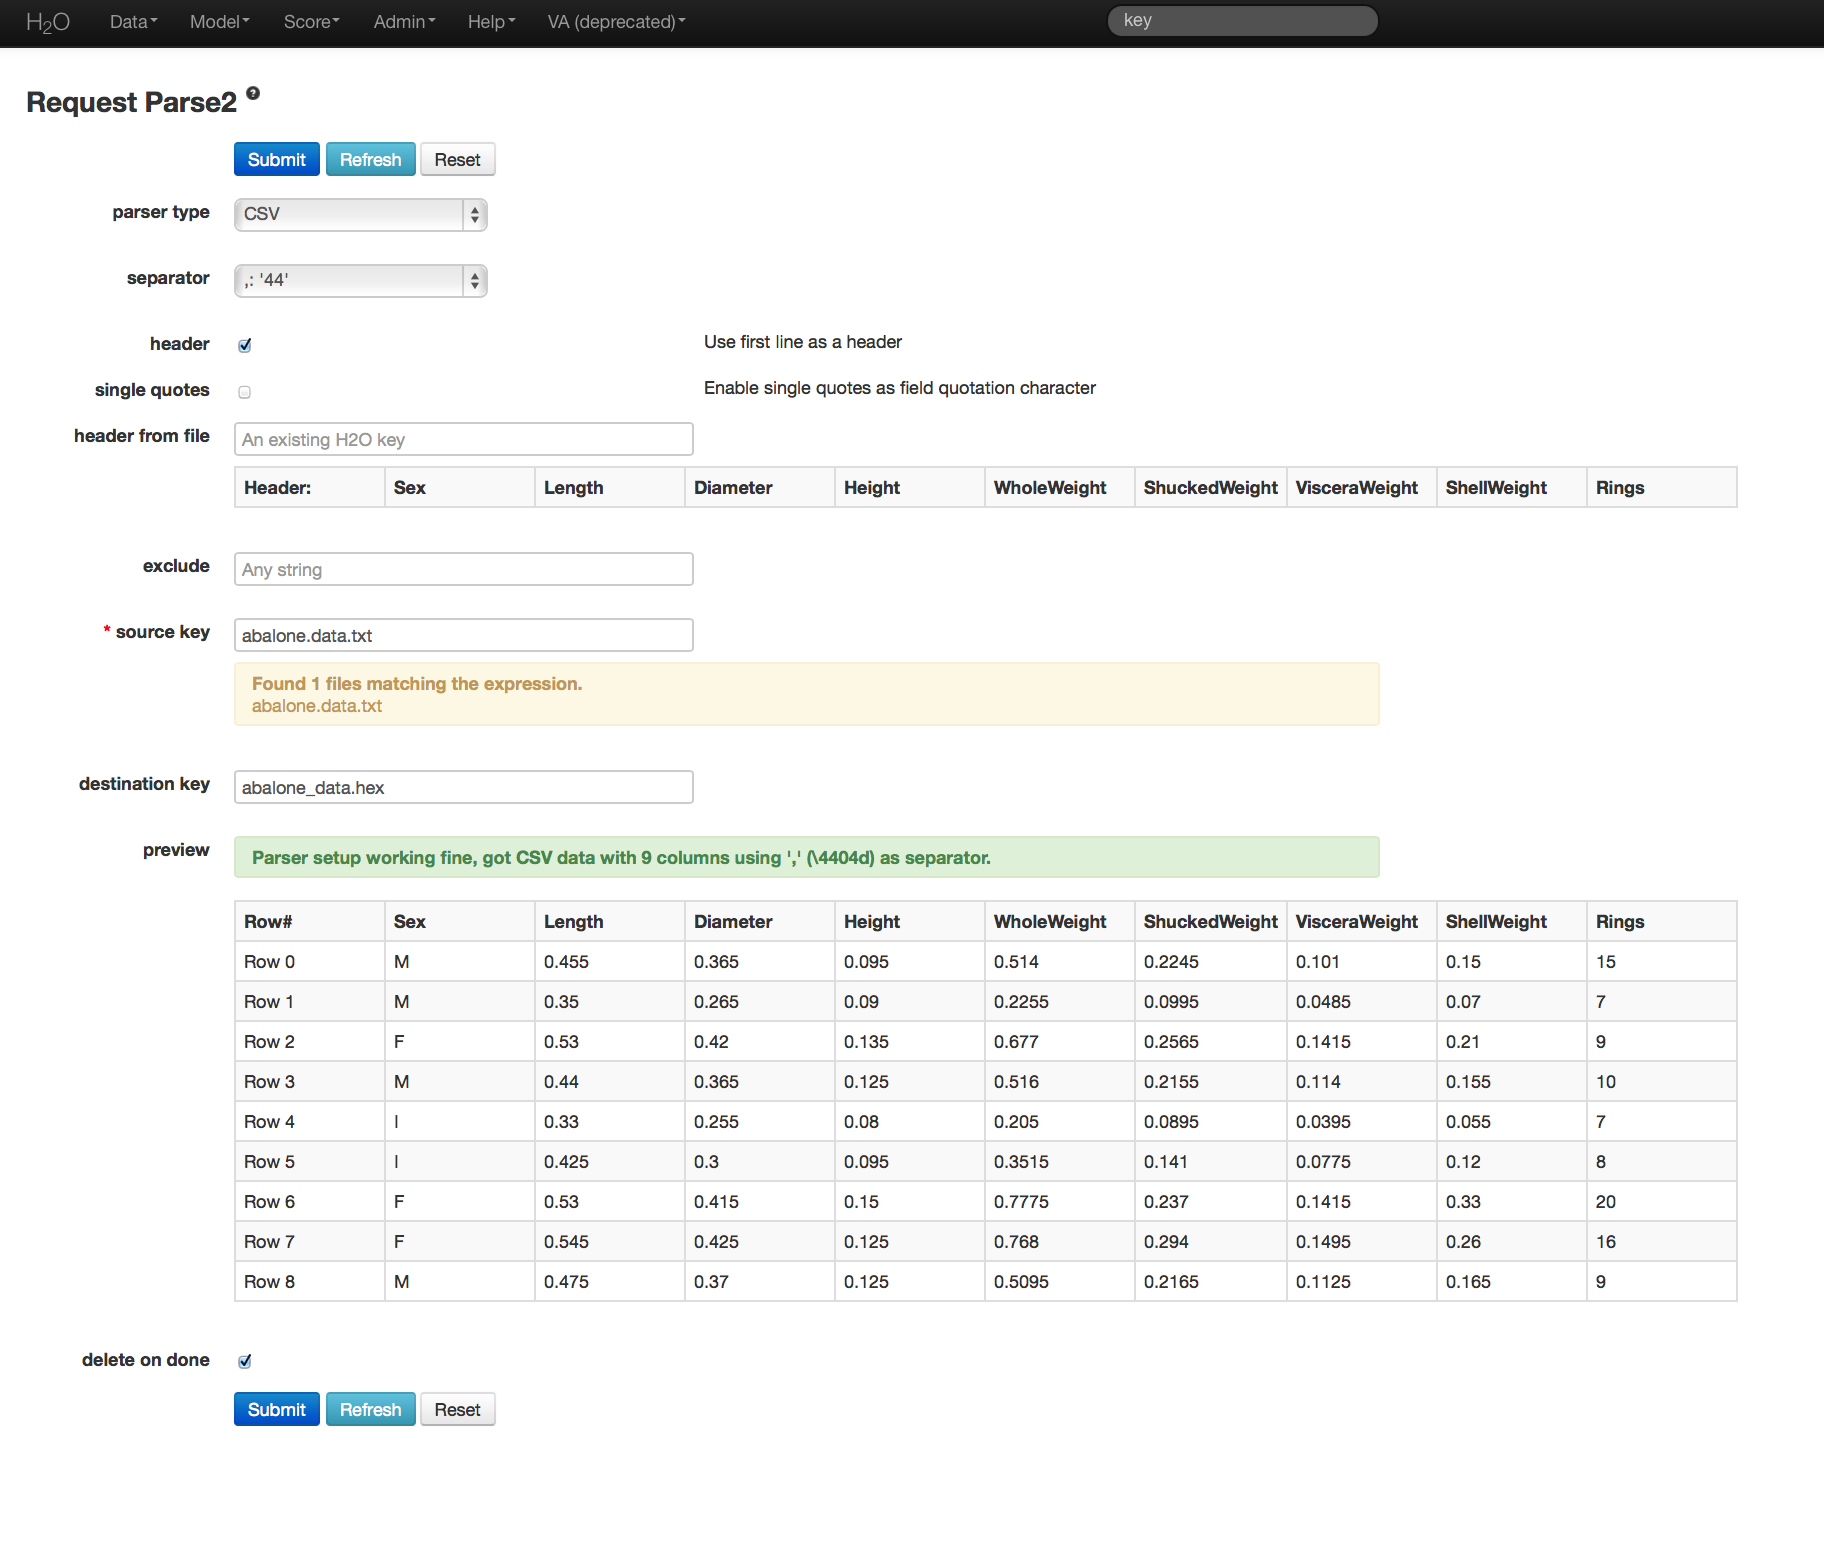Open the Model menu
Image resolution: width=1824 pixels, height=1552 pixels.
point(219,22)
